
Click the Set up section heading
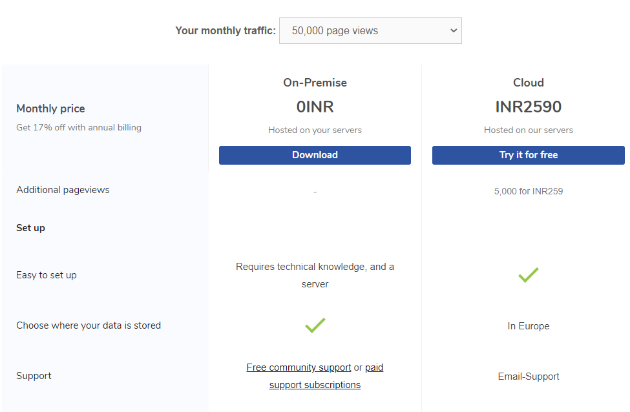[31, 228]
